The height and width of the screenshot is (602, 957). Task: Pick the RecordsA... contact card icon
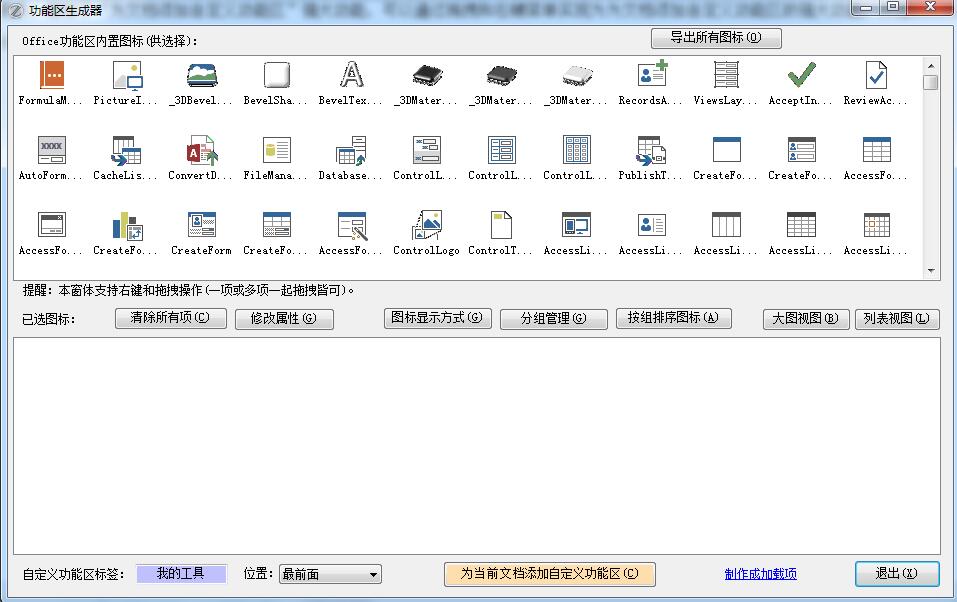(x=651, y=75)
